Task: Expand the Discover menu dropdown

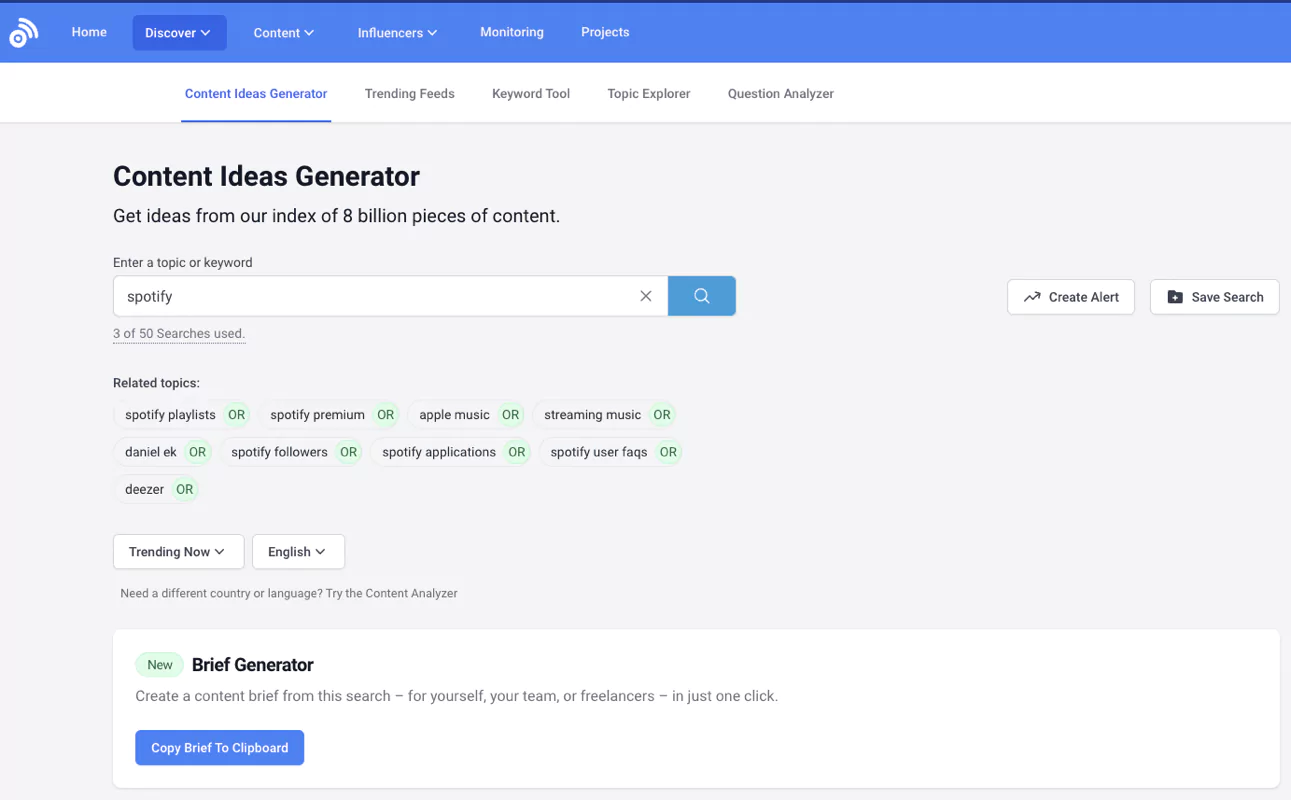Action: [x=179, y=32]
